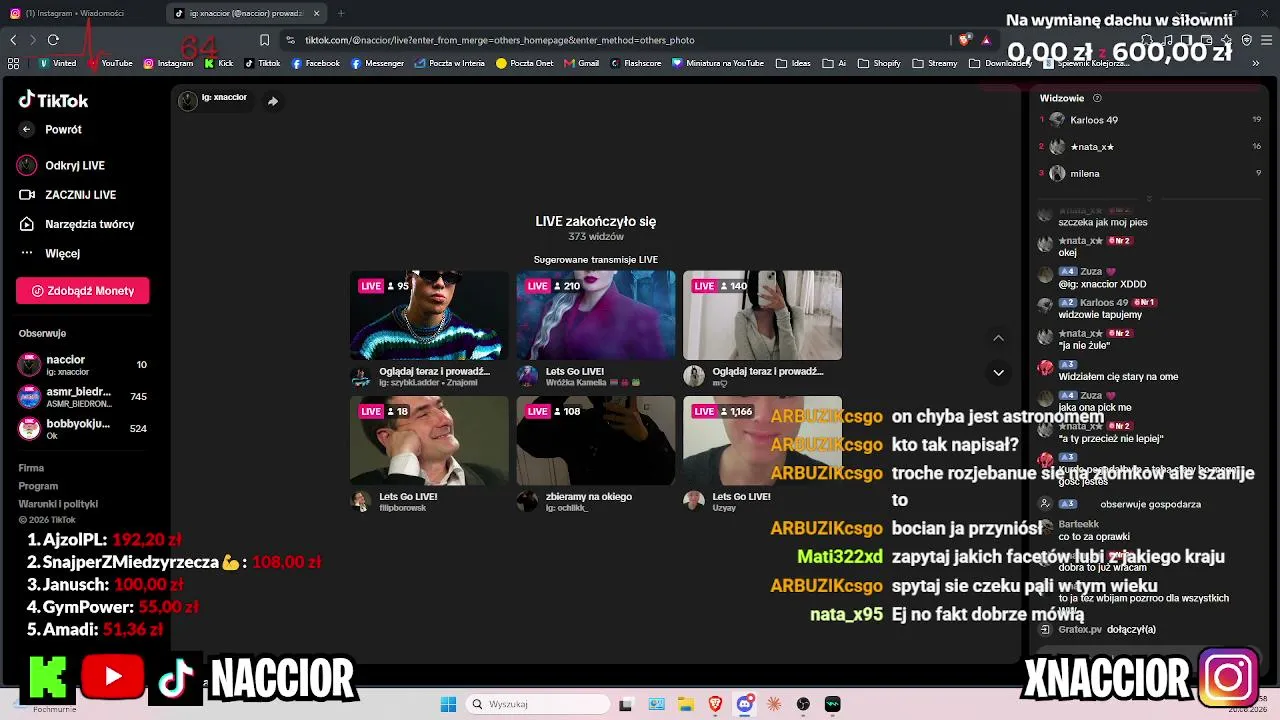The image size is (1280, 720).
Task: Go back using the Powrót arrow icon
Action: (27, 129)
